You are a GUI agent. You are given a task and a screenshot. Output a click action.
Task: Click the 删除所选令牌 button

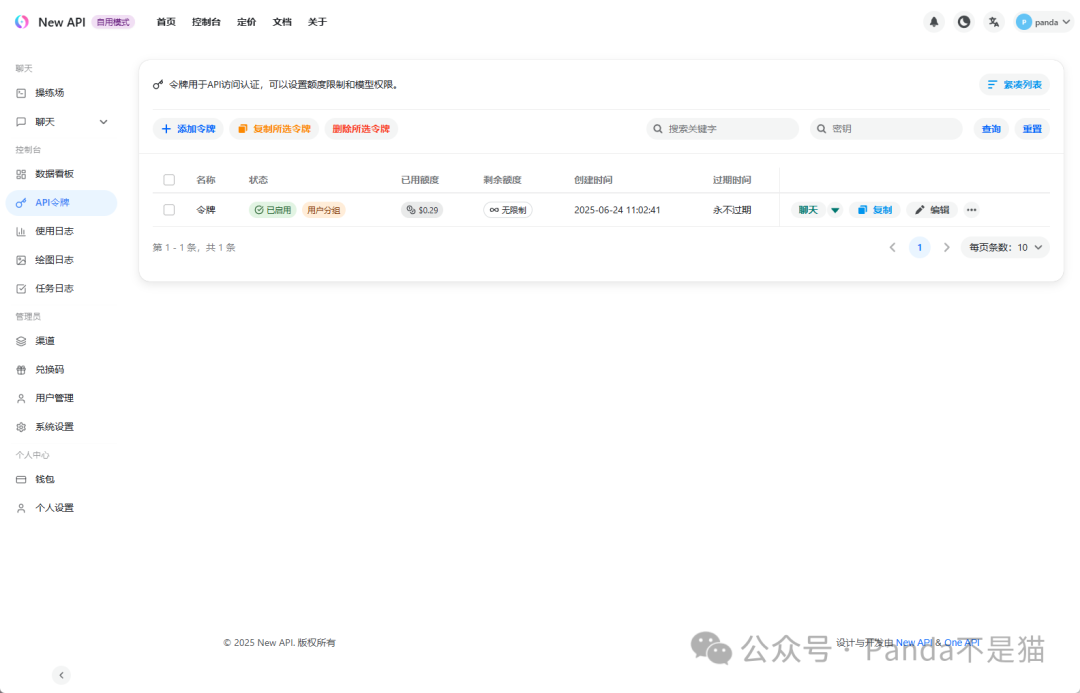361,129
